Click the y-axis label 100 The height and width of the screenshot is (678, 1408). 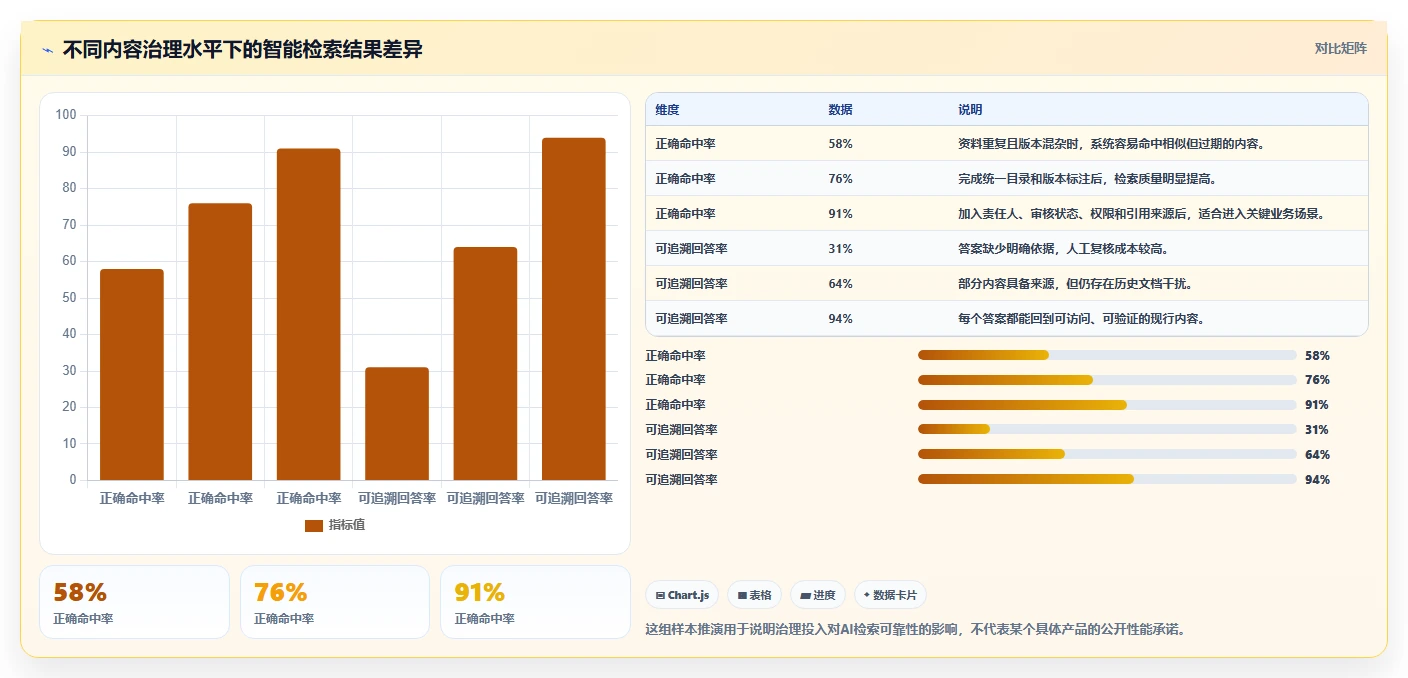coord(66,115)
